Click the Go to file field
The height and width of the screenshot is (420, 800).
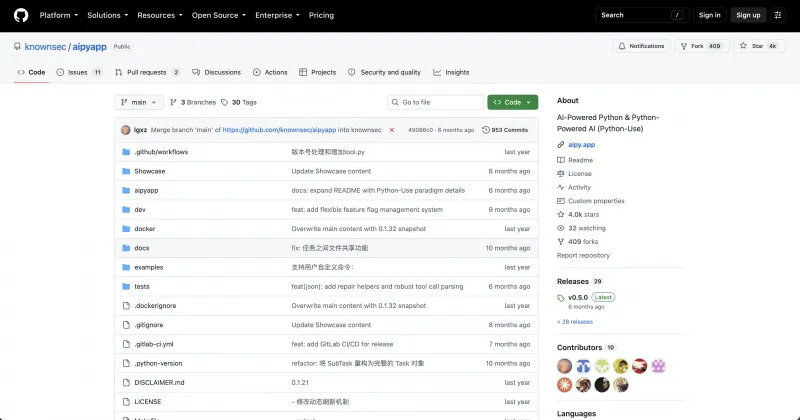click(x=435, y=102)
